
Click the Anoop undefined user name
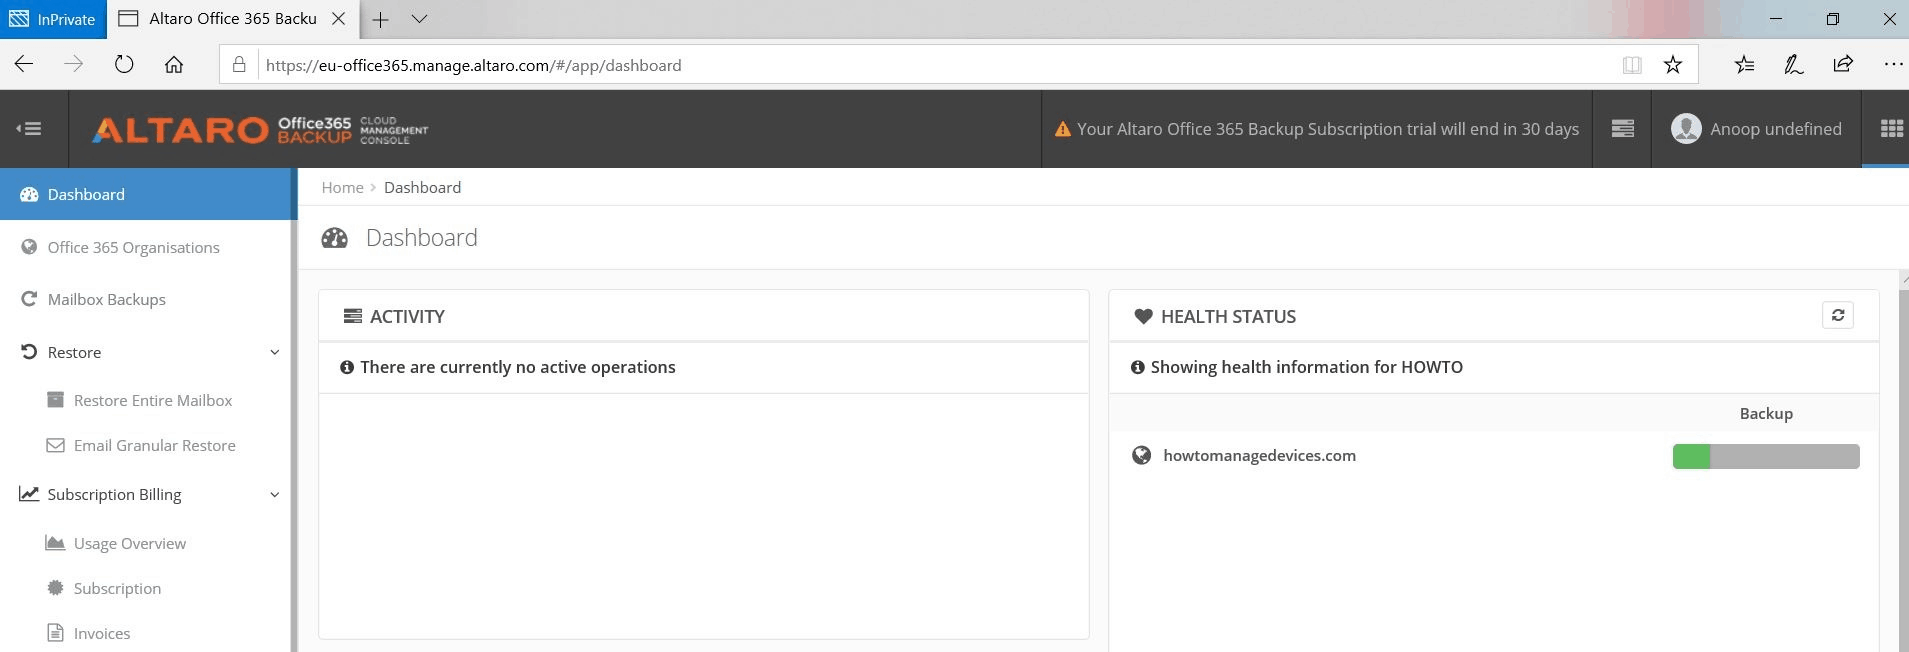(x=1775, y=129)
